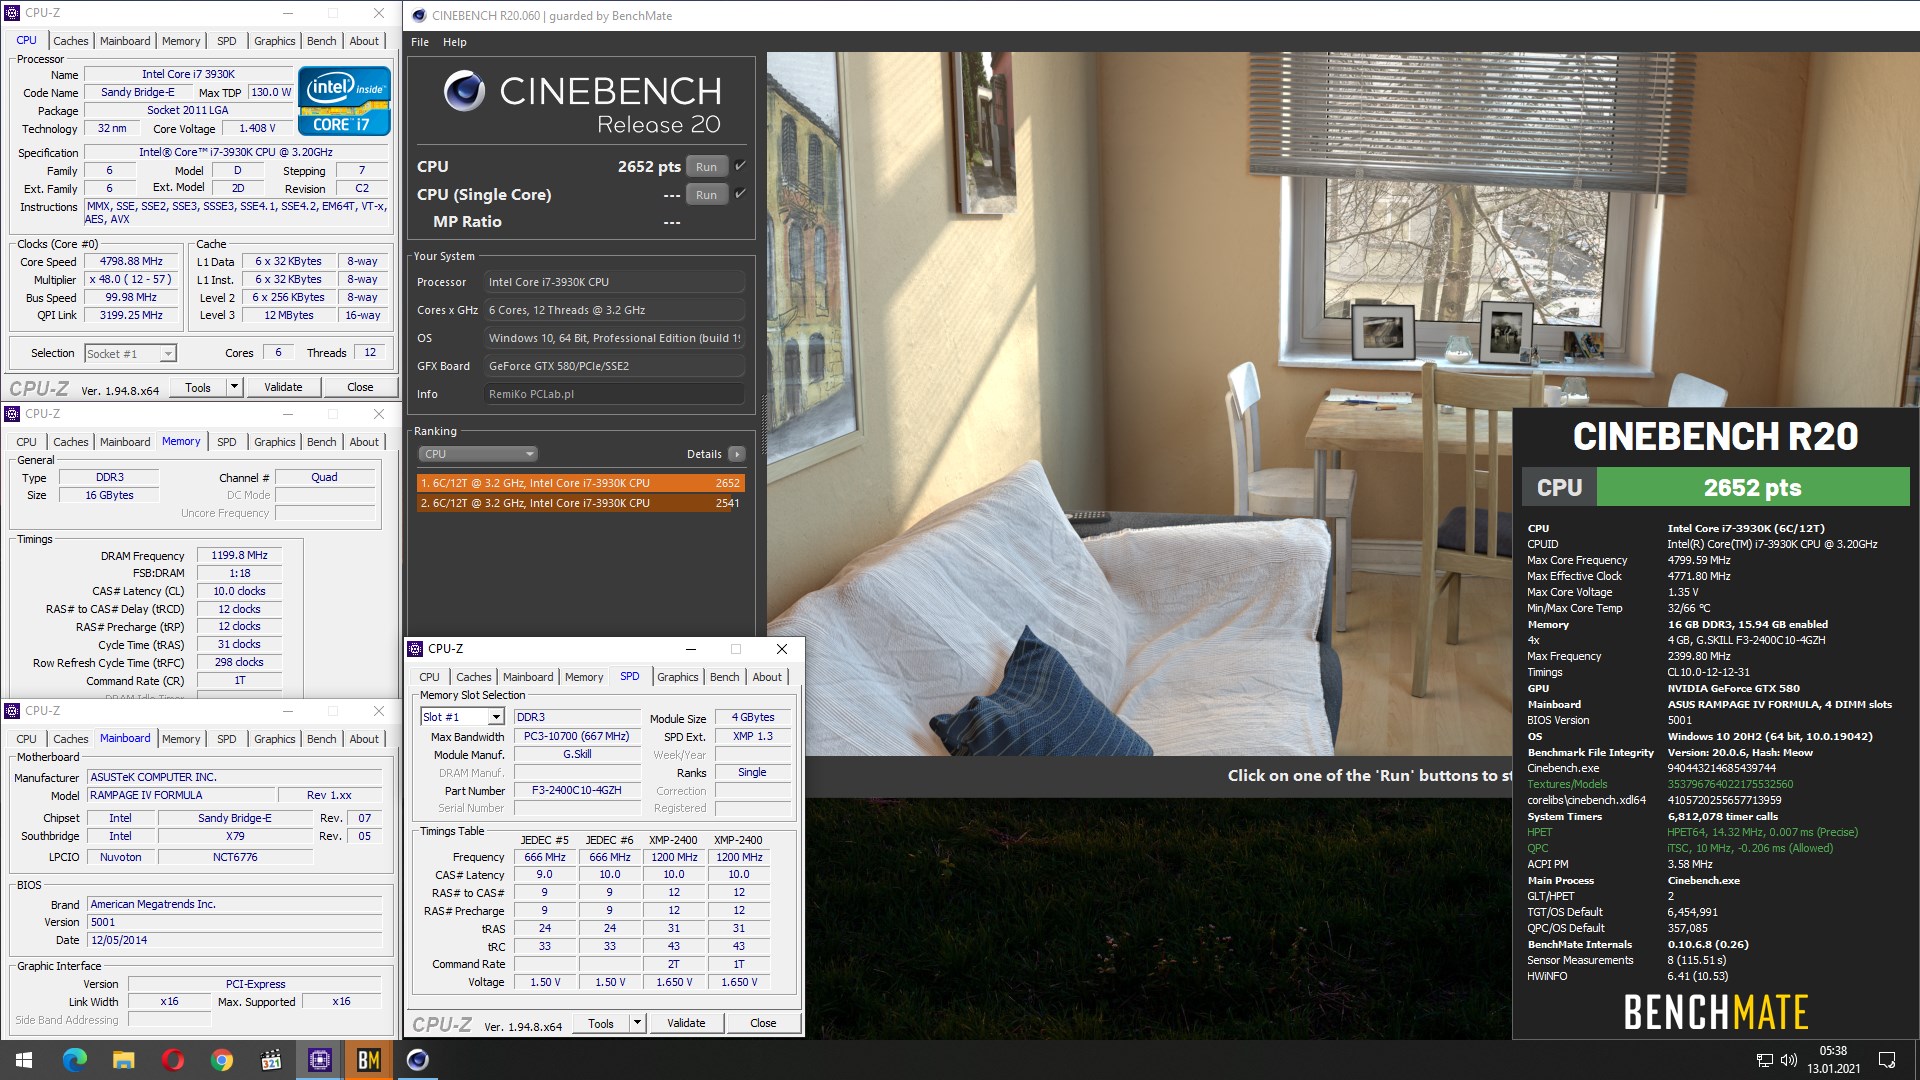
Task: Click Tools button in the SPD CPU-Z window
Action: pyautogui.click(x=601, y=1023)
